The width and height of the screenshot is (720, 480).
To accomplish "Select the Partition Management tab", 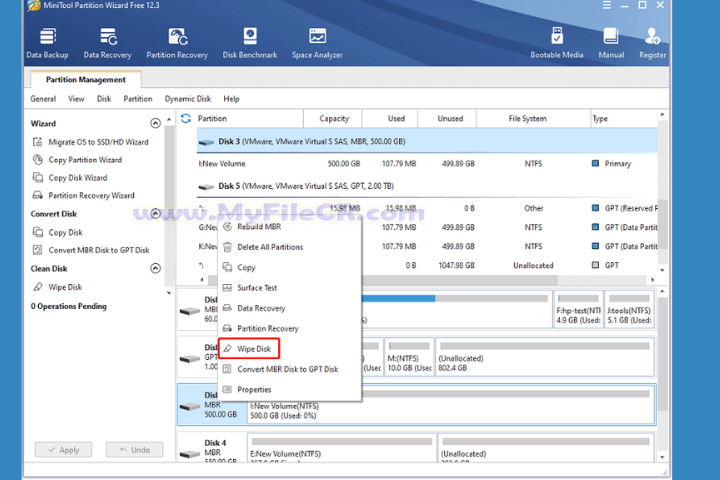I will click(x=86, y=79).
